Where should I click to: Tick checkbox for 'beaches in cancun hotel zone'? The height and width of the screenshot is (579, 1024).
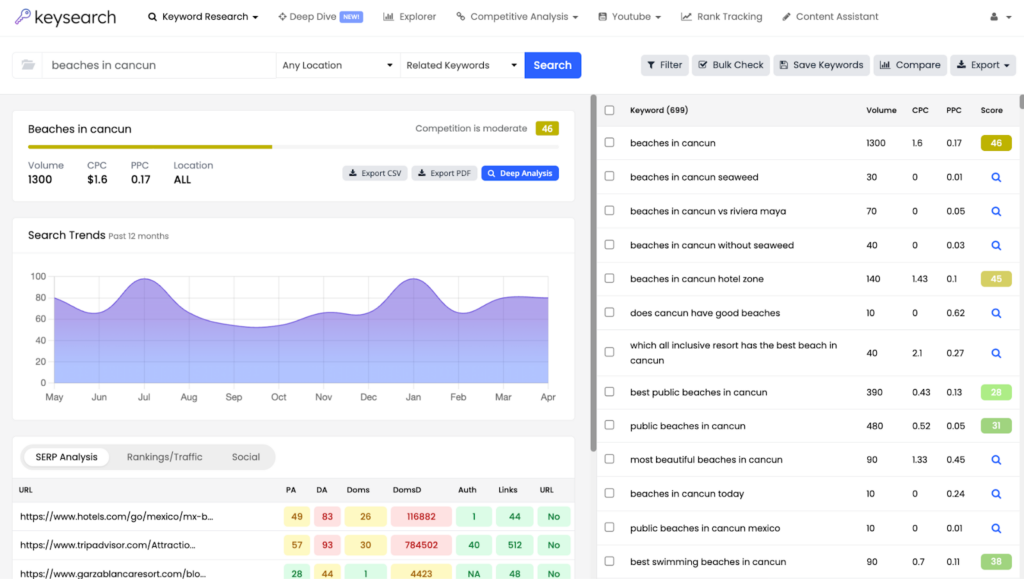tap(609, 278)
